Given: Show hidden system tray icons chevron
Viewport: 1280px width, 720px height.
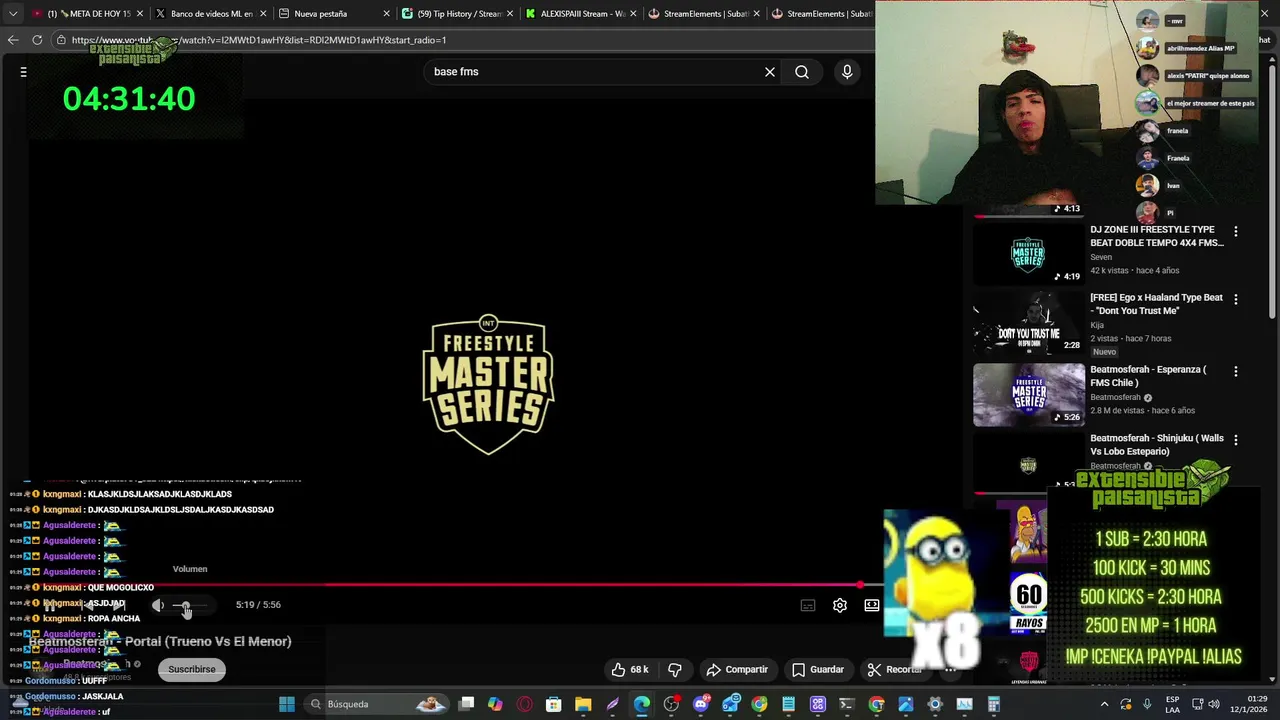Looking at the screenshot, I should tap(1105, 704).
